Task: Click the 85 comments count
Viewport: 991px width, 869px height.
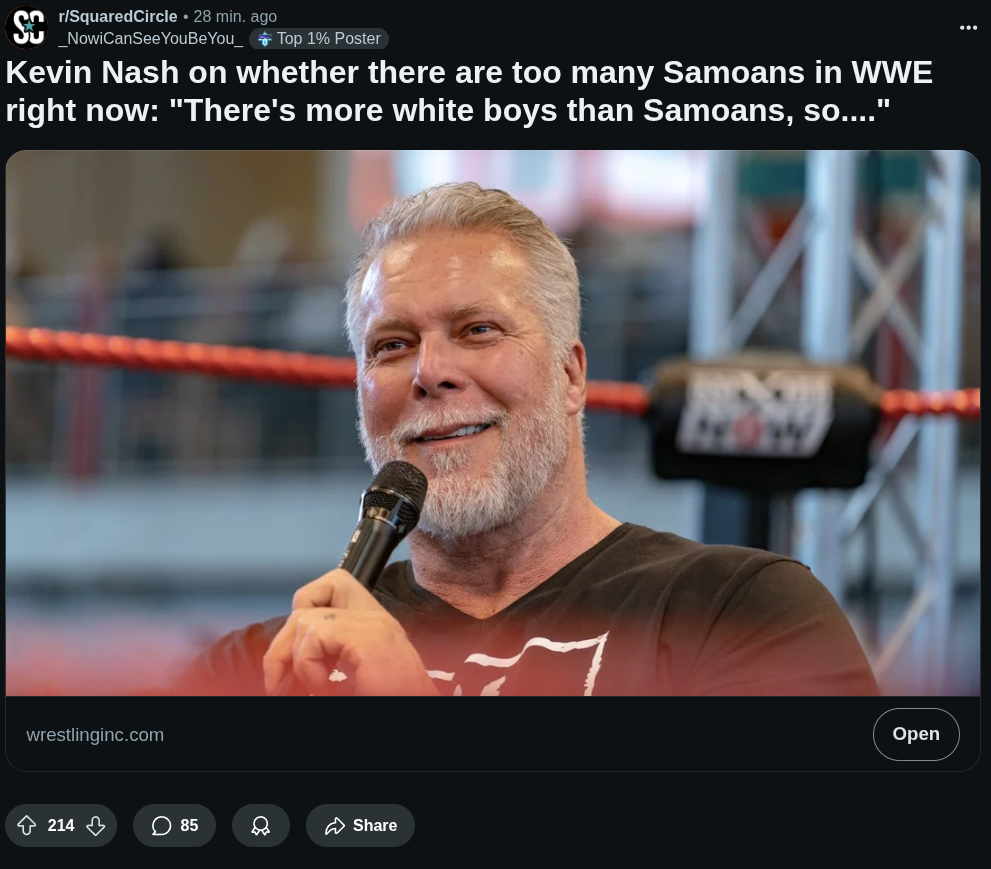Action: 189,826
